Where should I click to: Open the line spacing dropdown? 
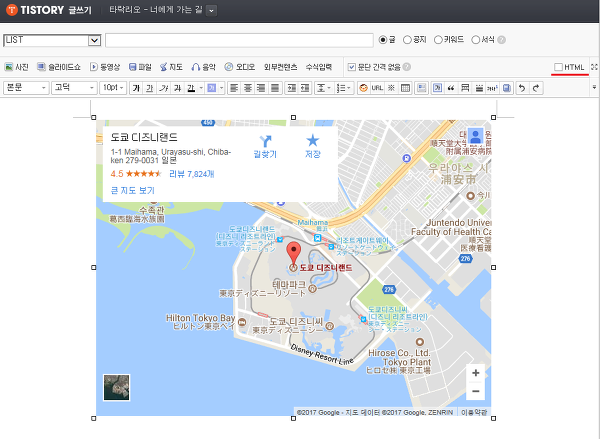tap(324, 88)
